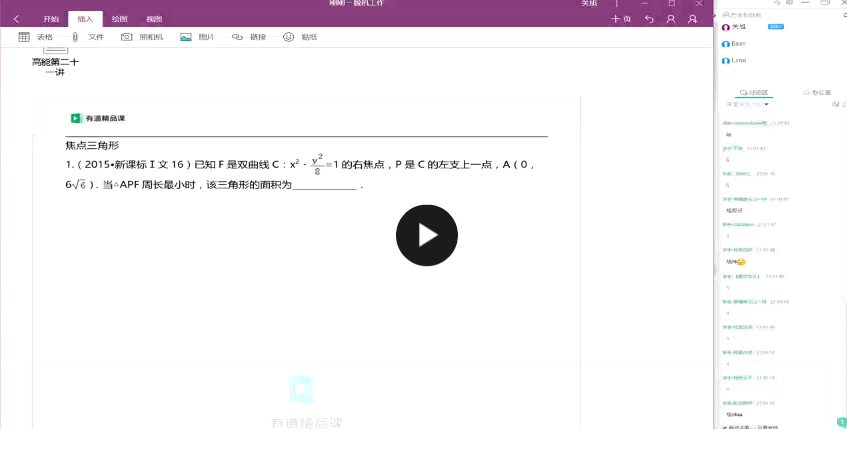The height and width of the screenshot is (452, 847).
Task: Switch to the tab beside 讨论区
Action: coord(817,92)
